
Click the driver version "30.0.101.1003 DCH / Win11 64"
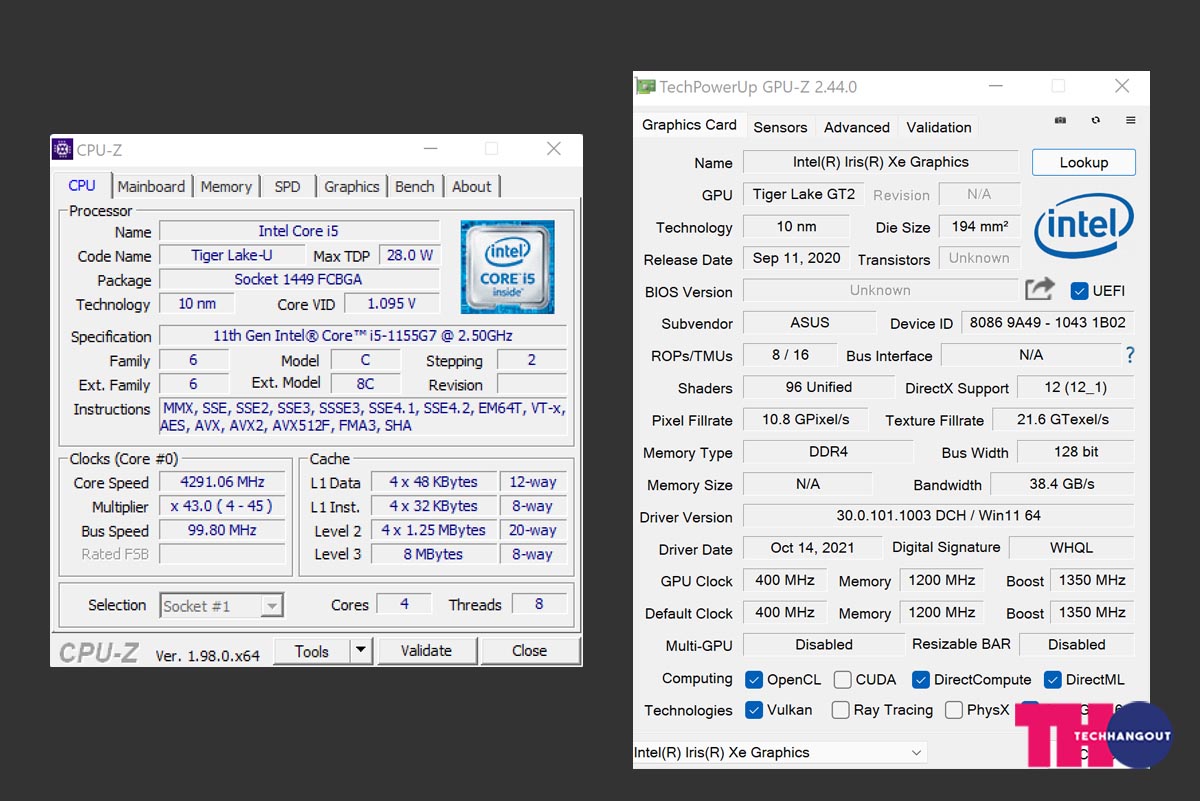(939, 516)
